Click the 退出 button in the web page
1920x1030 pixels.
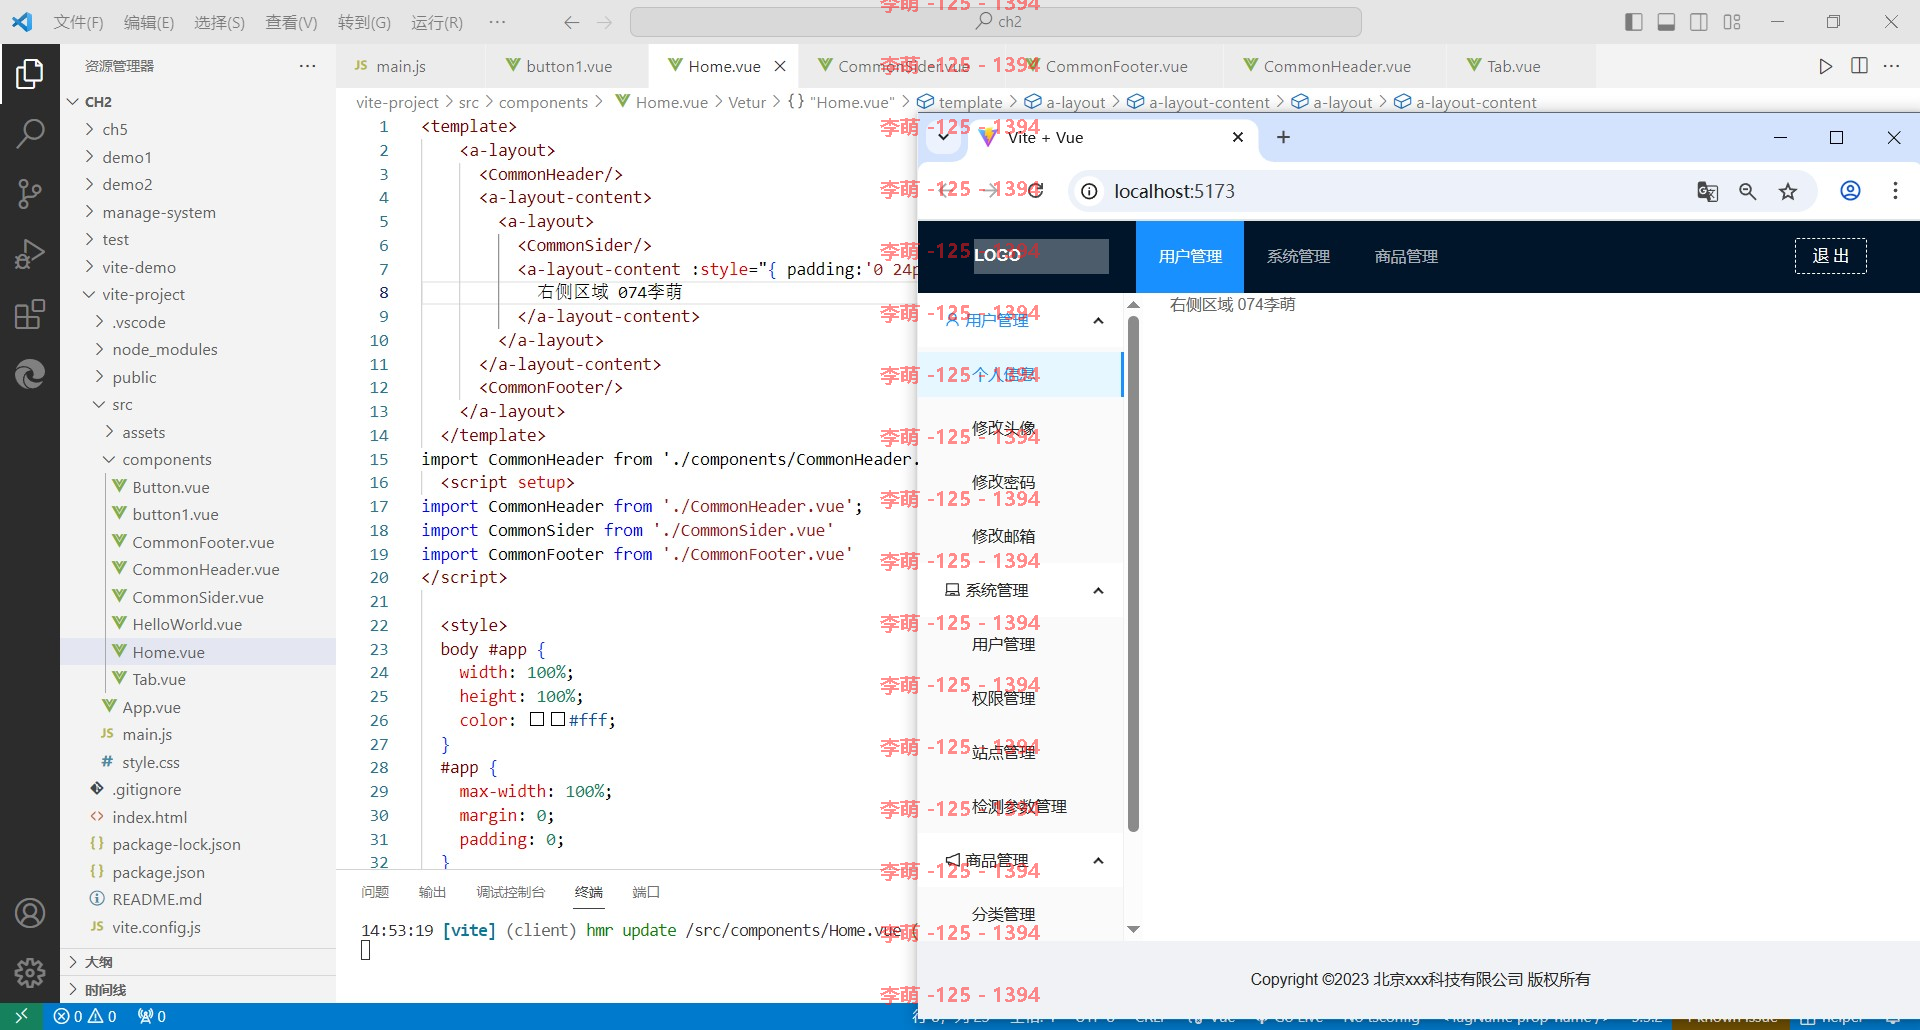pos(1830,256)
